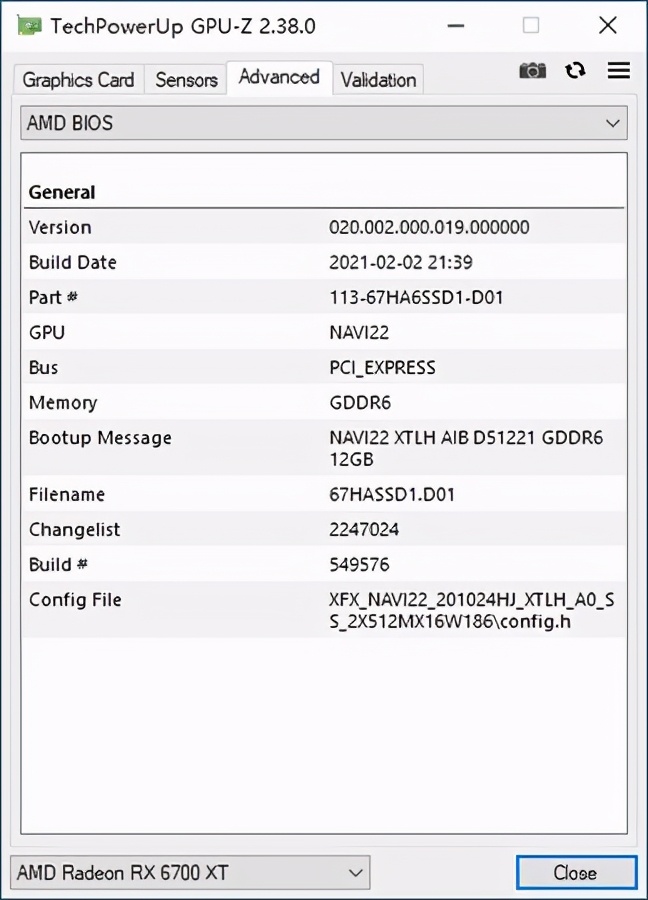Click the Memory row label
This screenshot has height=900, width=648.
coord(63,402)
